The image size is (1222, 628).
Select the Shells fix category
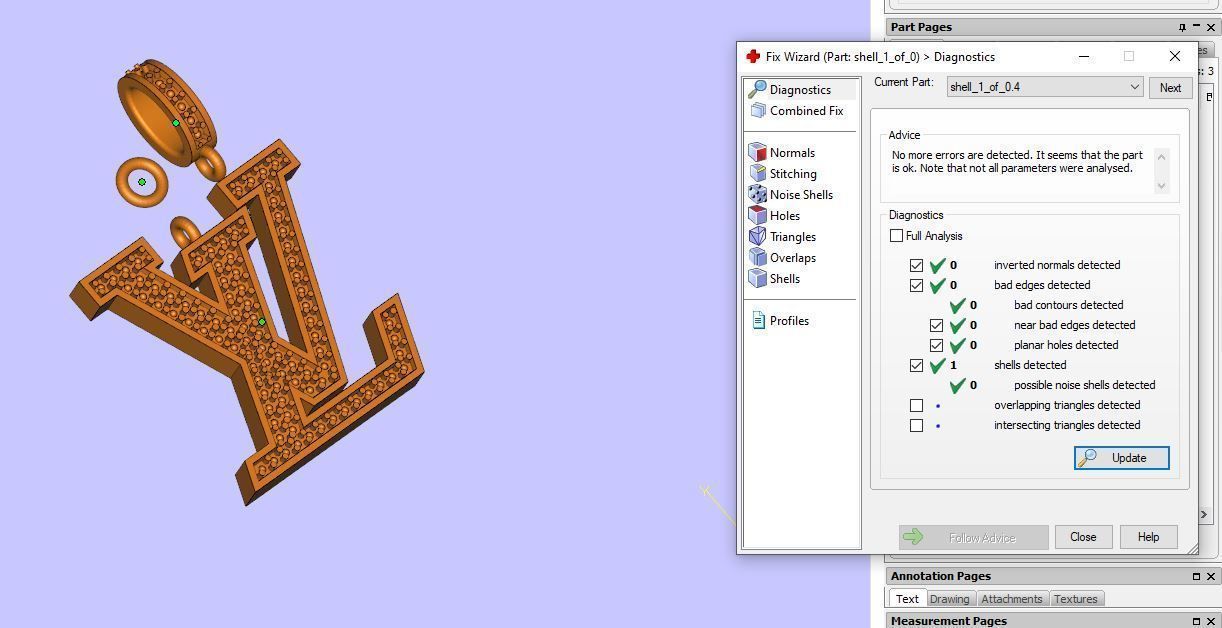click(784, 279)
